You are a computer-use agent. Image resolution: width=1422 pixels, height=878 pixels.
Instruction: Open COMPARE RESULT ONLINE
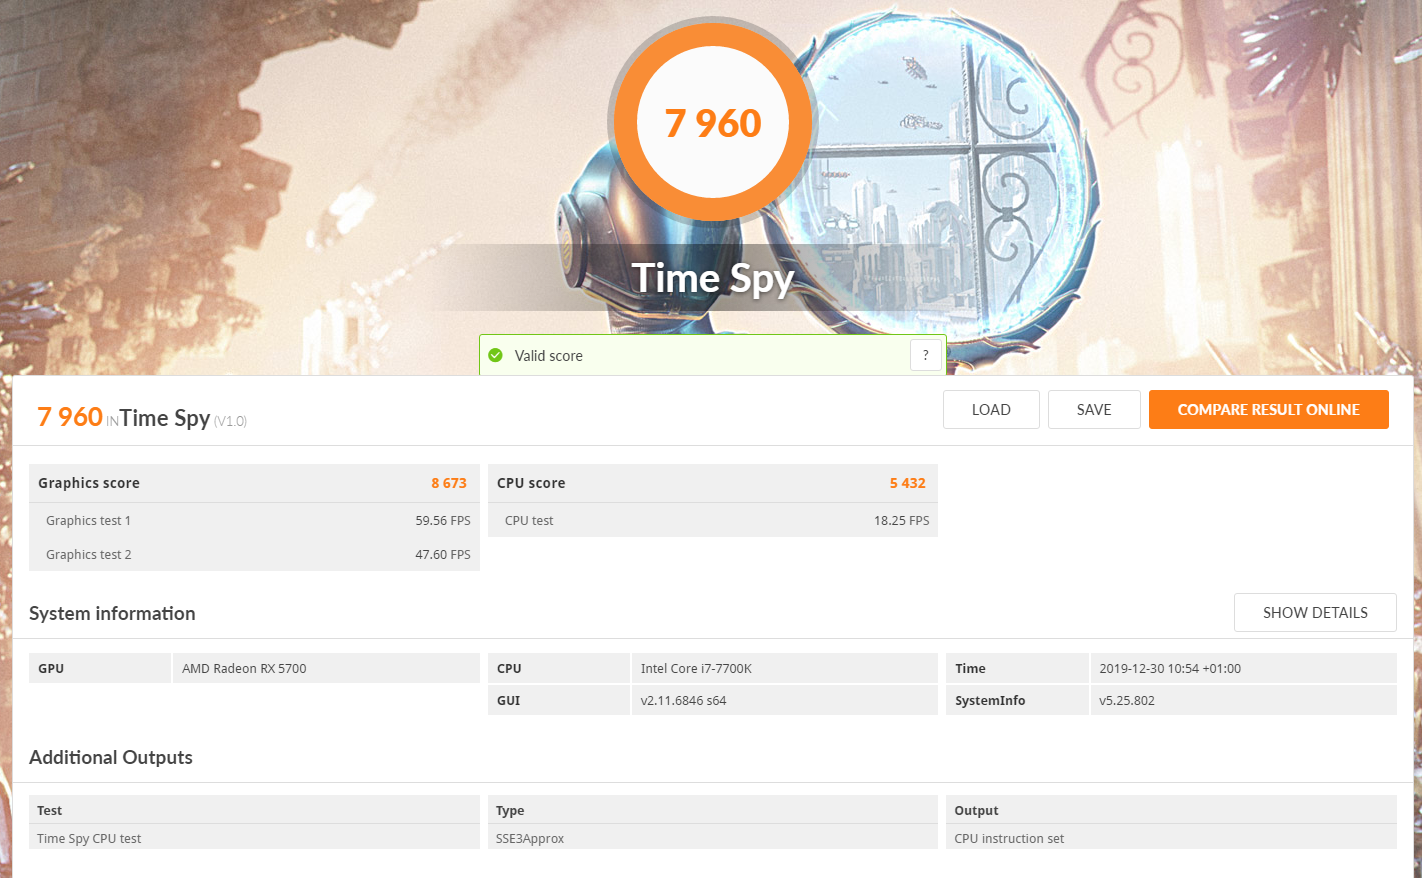tap(1268, 409)
